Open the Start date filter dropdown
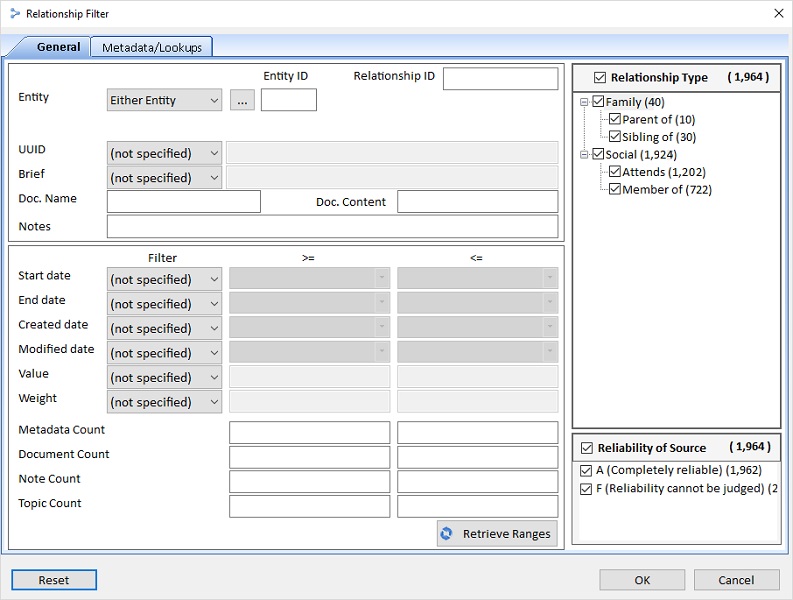 (164, 279)
